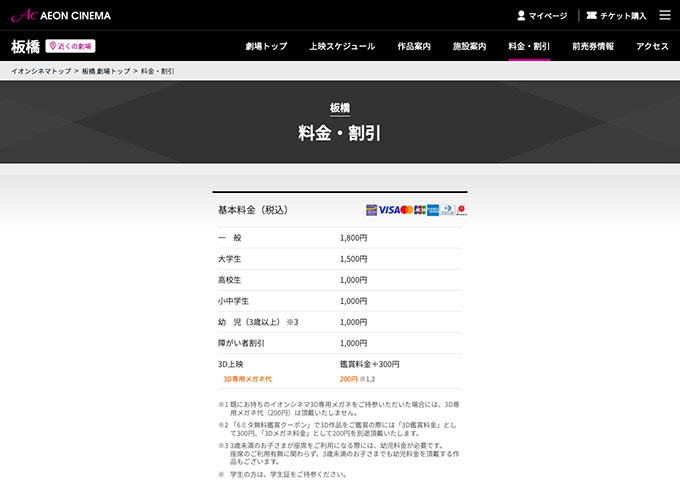This screenshot has height=480, width=680.
Task: Open 上映スケジュール tab
Action: coord(342,46)
